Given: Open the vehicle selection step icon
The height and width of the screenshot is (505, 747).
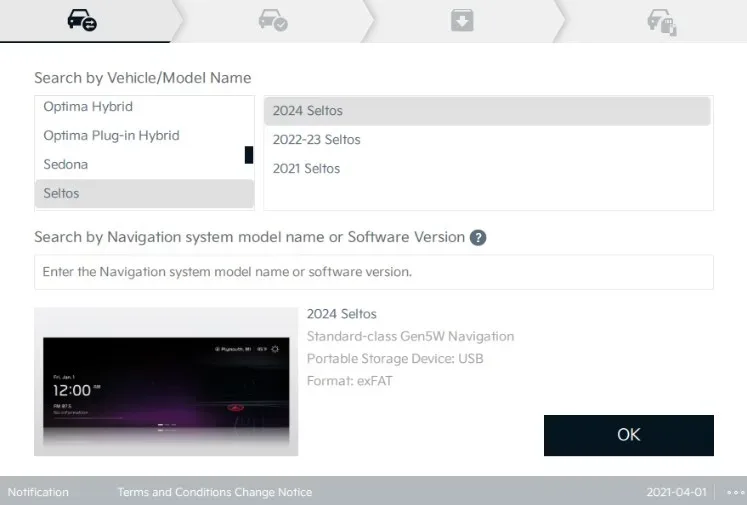Looking at the screenshot, I should click(82, 20).
